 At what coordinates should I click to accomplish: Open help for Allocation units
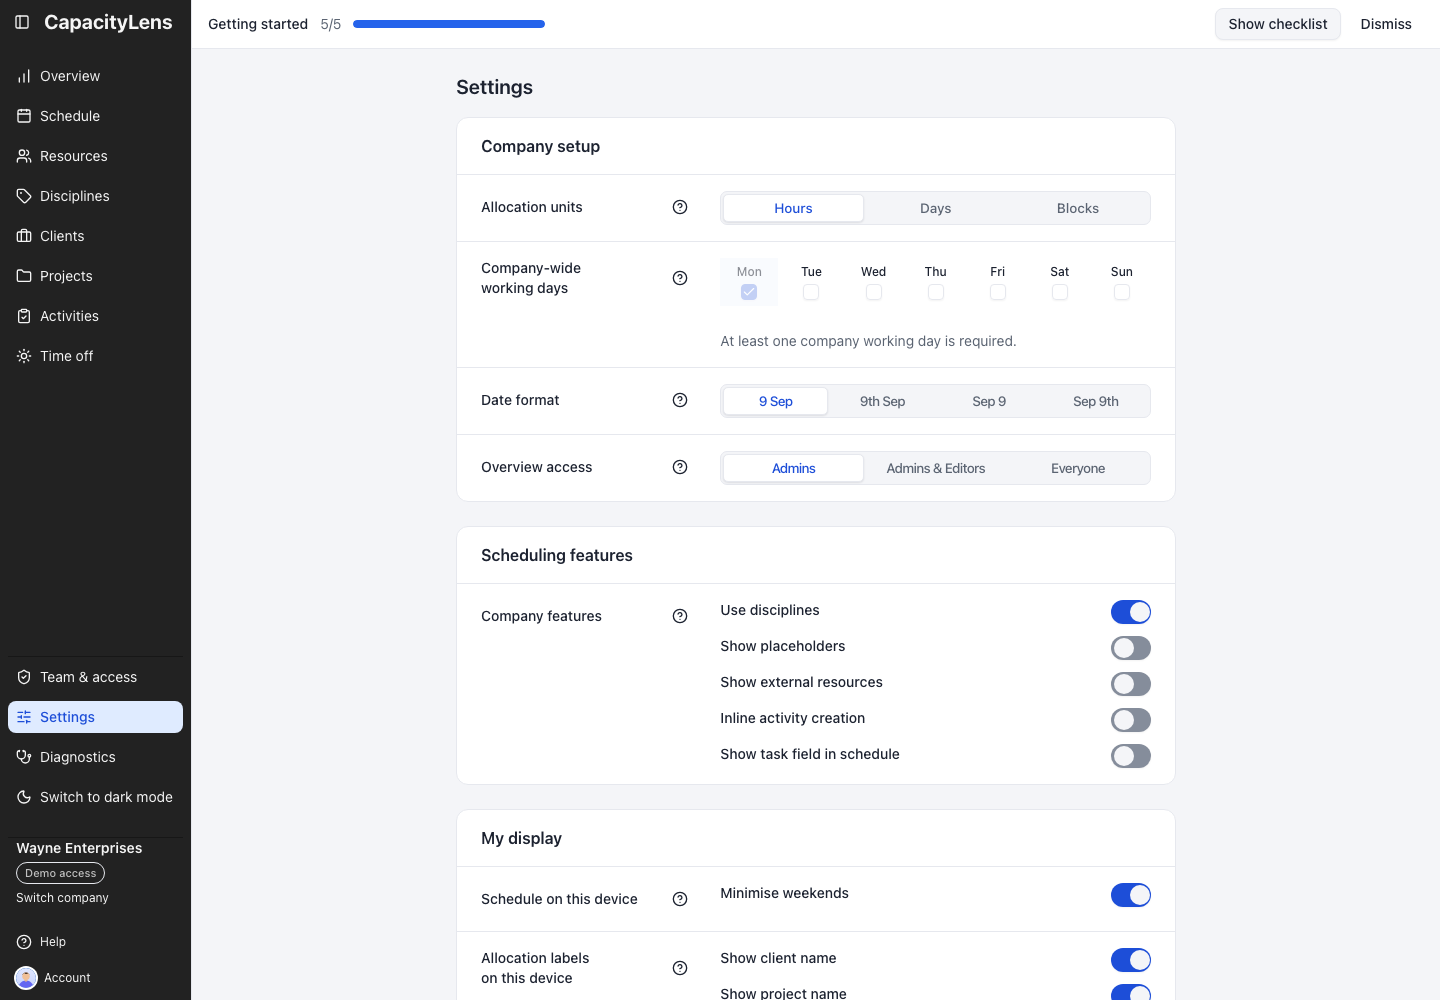[680, 207]
